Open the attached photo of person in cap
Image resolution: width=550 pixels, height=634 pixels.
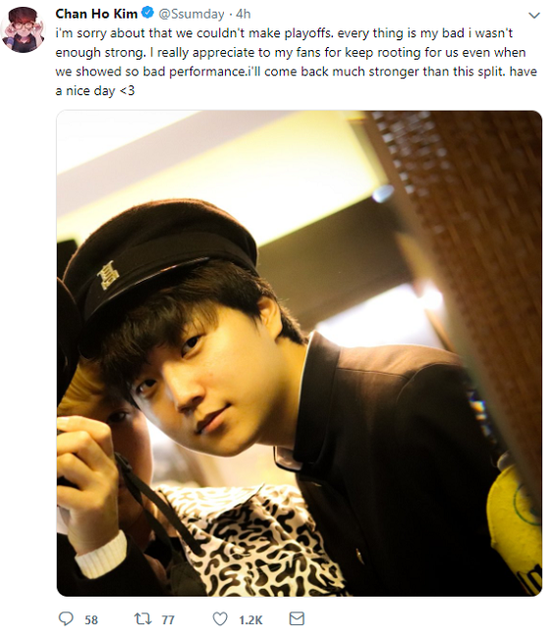click(x=299, y=353)
